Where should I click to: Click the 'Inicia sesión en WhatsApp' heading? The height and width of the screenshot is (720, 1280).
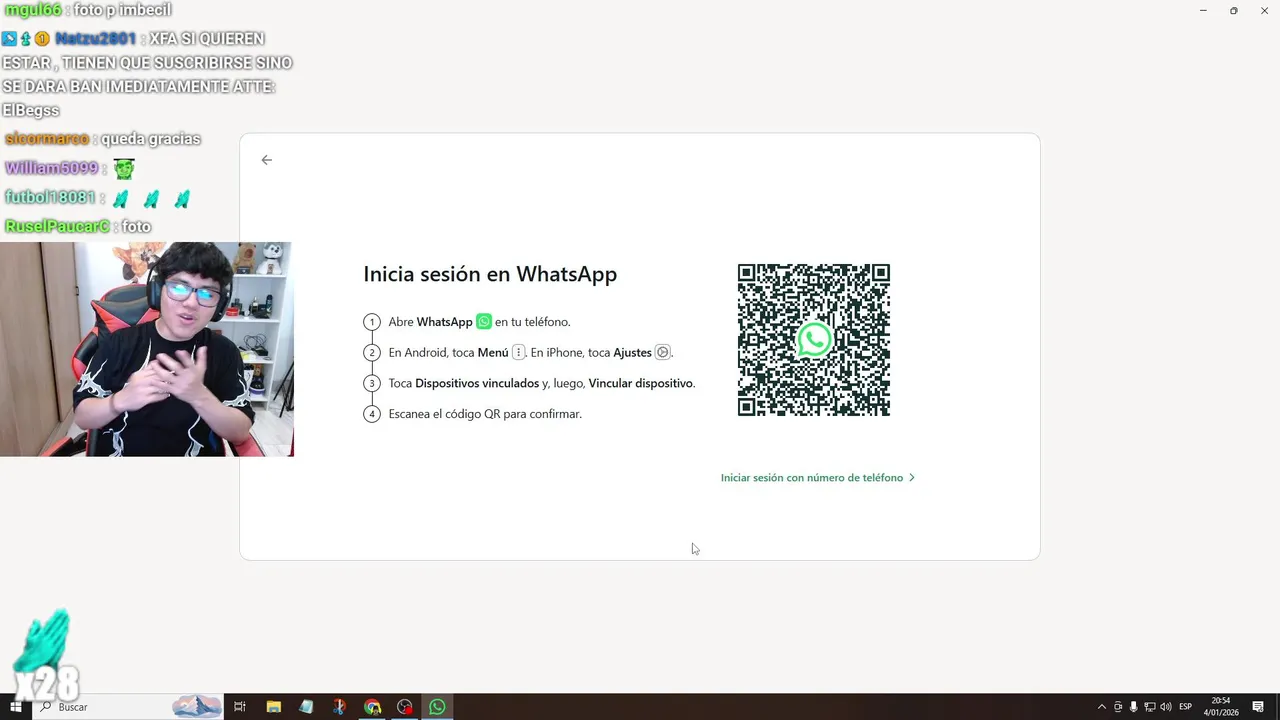point(490,274)
